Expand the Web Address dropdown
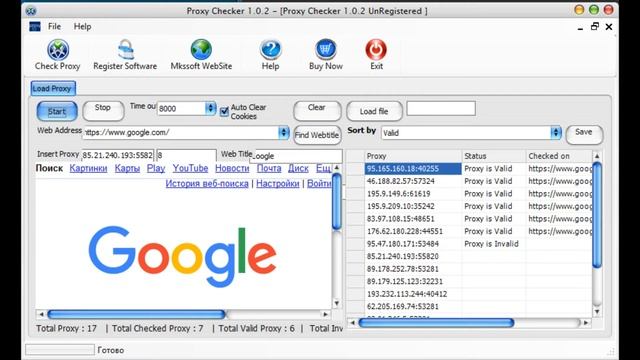 [284, 133]
